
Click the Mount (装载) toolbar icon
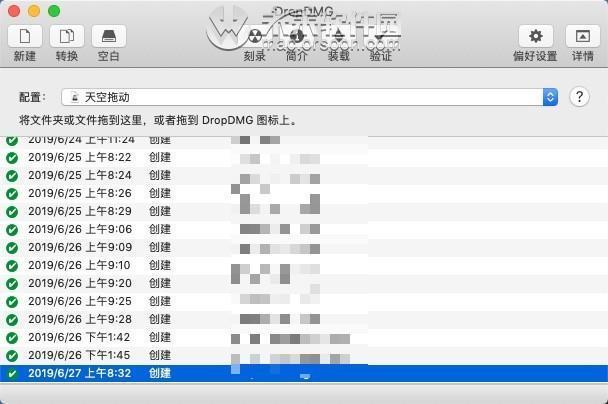[x=339, y=36]
